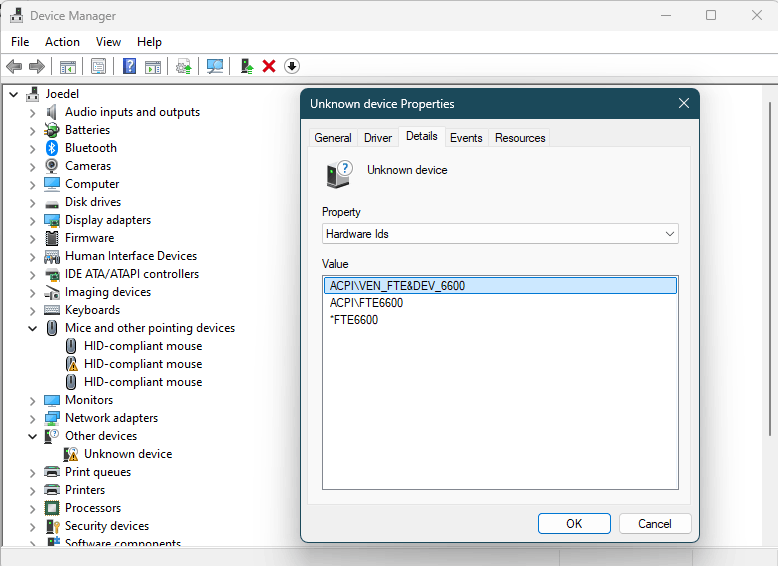Image resolution: width=778 pixels, height=566 pixels.
Task: Open the Property dropdown showing Hardware Ids
Action: click(500, 234)
